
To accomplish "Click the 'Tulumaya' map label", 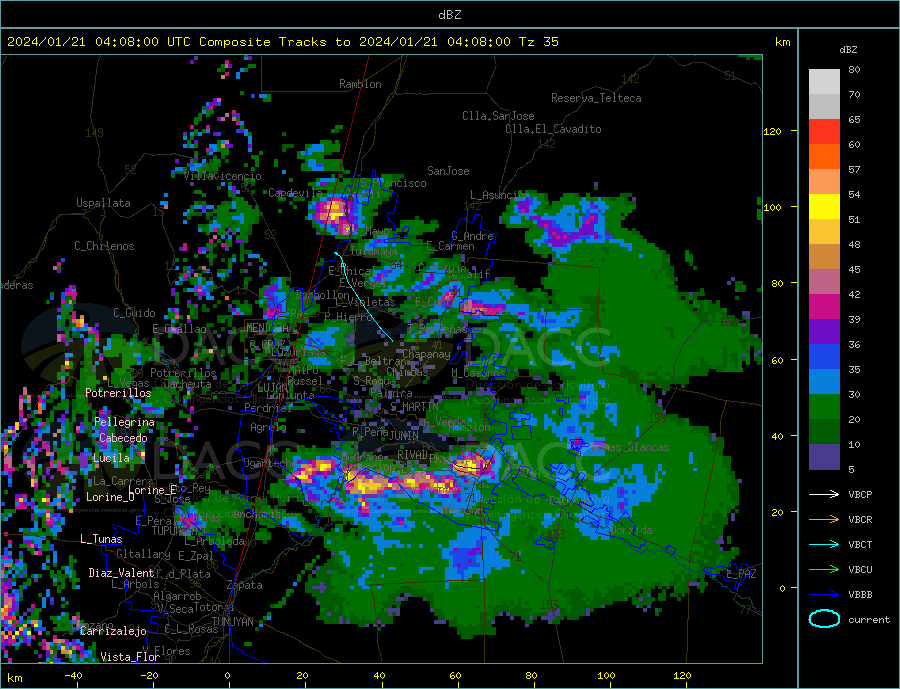I will [373, 251].
